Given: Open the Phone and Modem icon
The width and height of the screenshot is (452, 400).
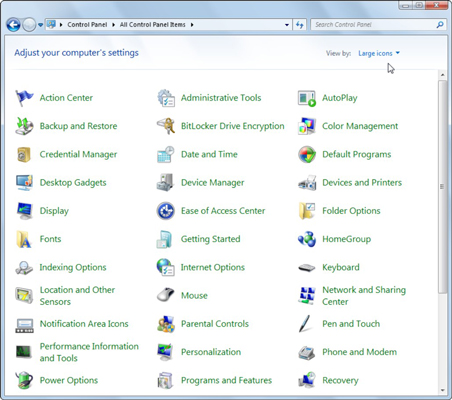Looking at the screenshot, I should (307, 352).
